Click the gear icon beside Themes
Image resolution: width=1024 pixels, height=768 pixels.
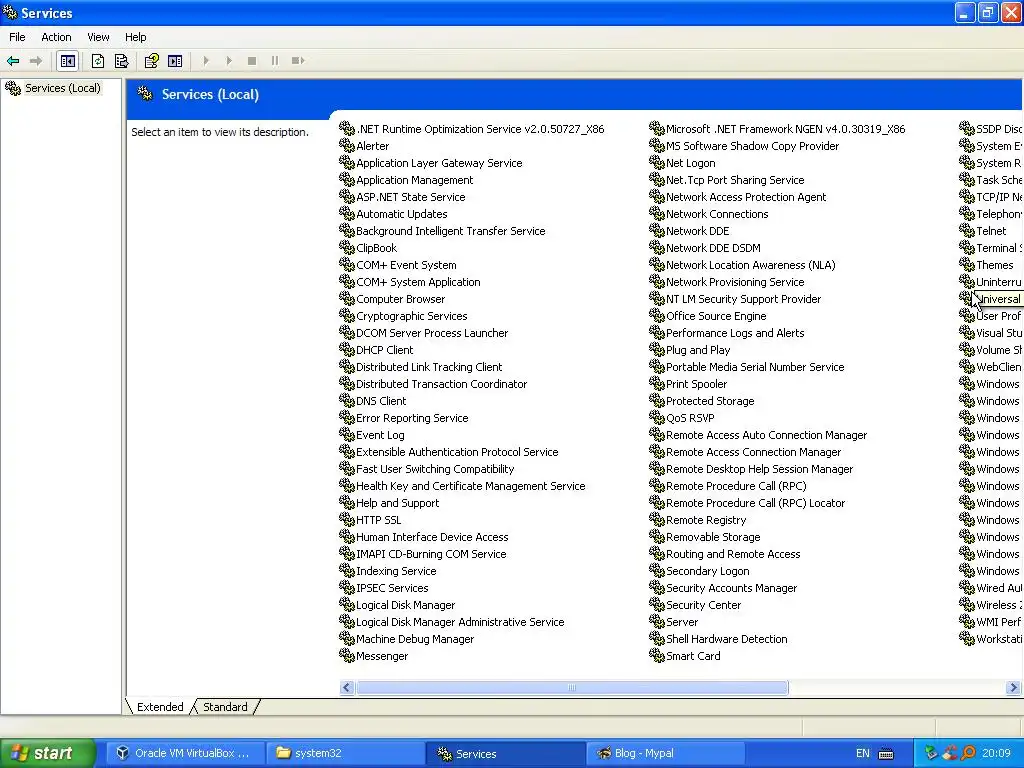(967, 264)
